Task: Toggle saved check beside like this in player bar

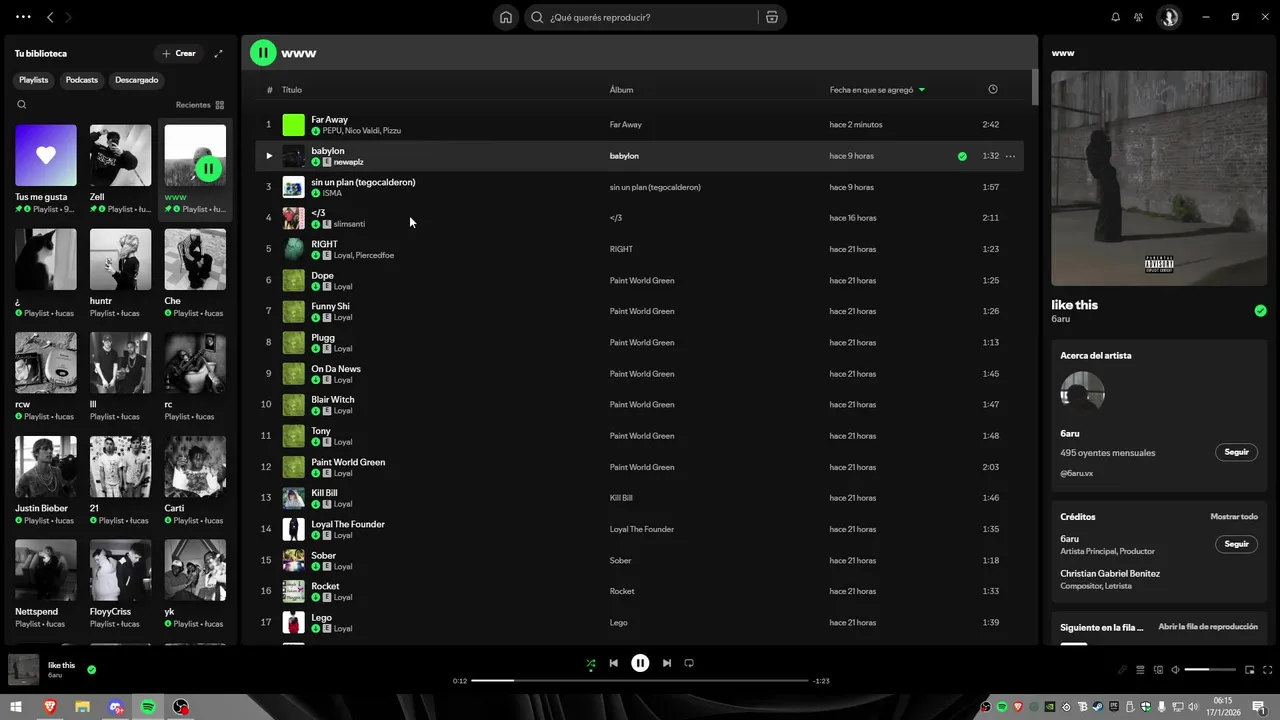Action: coord(92,670)
